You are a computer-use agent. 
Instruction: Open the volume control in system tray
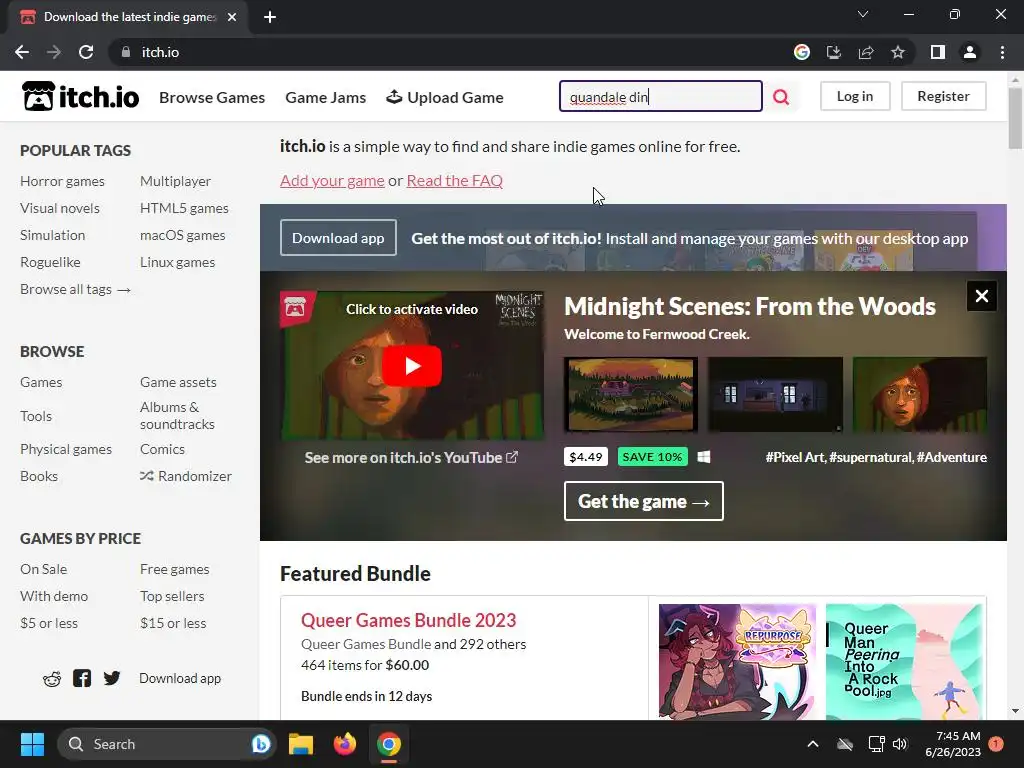(900, 744)
